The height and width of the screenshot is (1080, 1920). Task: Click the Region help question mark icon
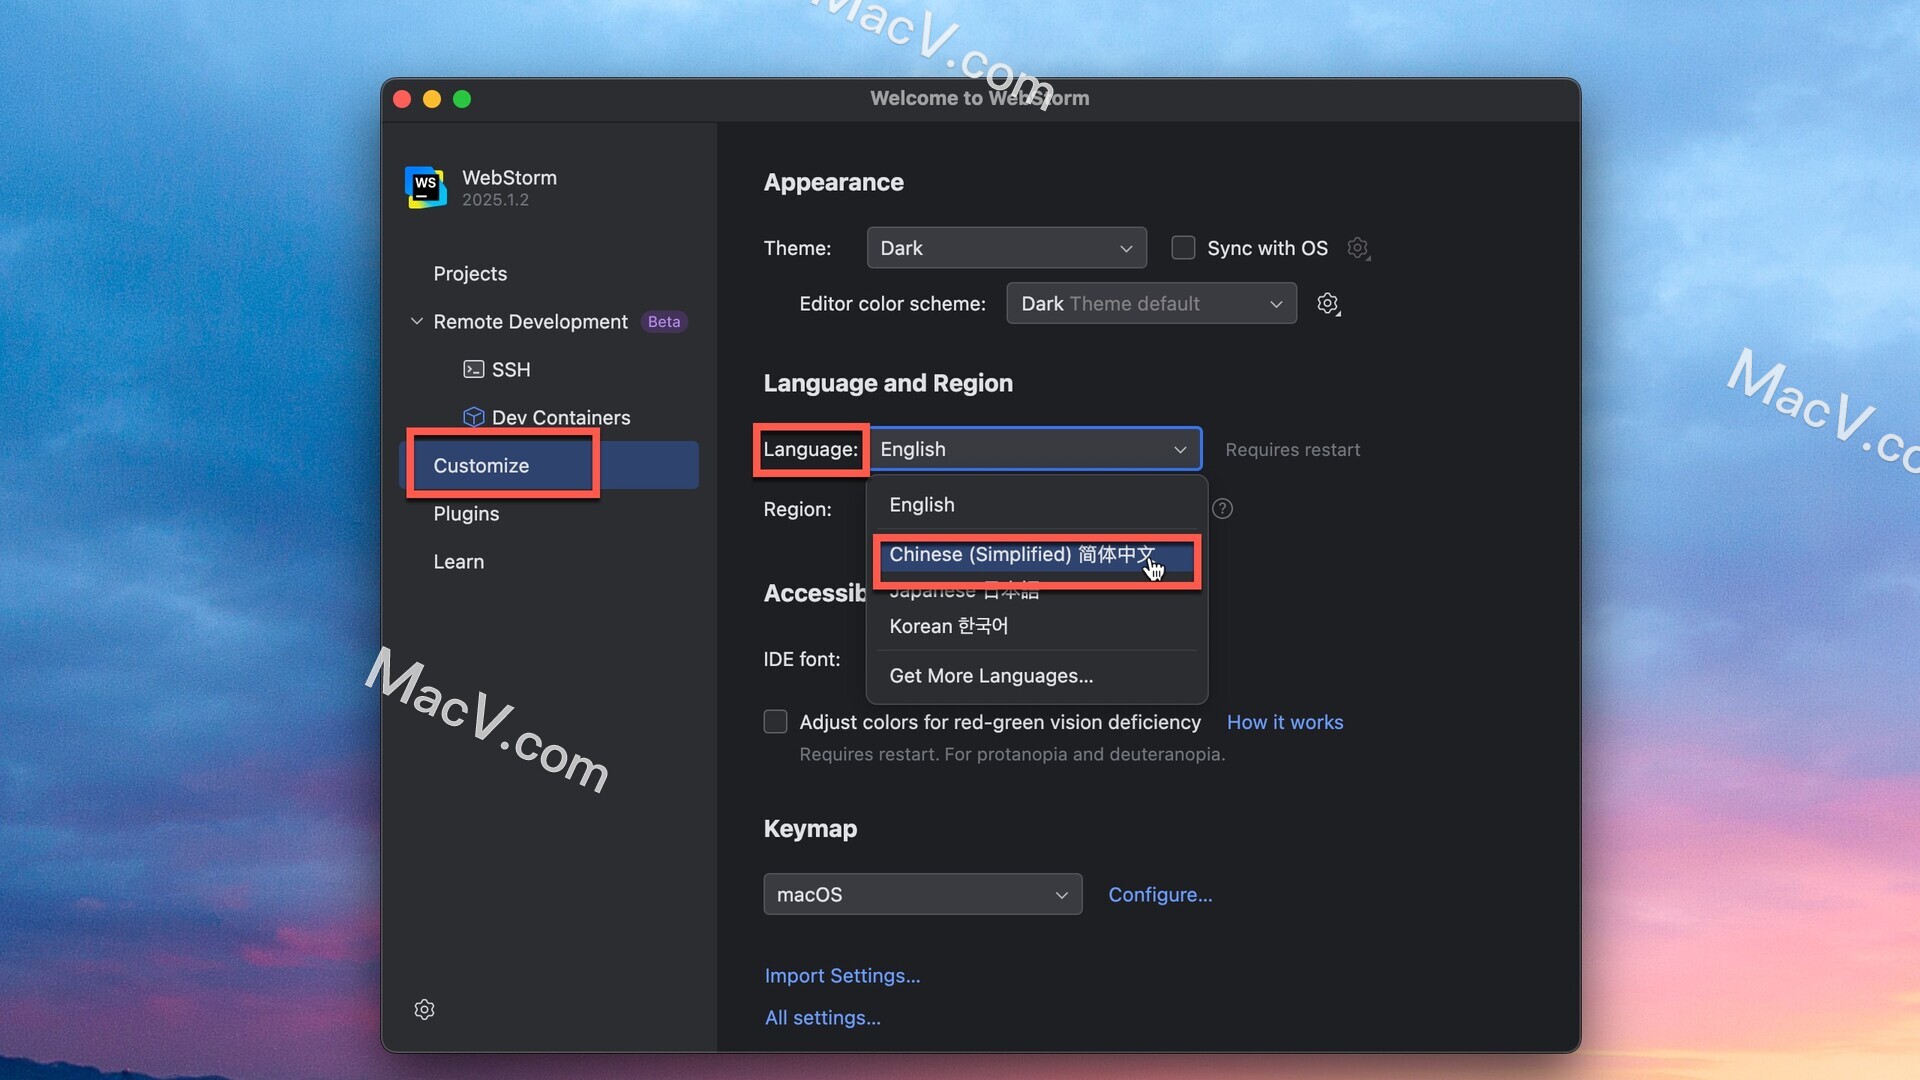[x=1222, y=509]
